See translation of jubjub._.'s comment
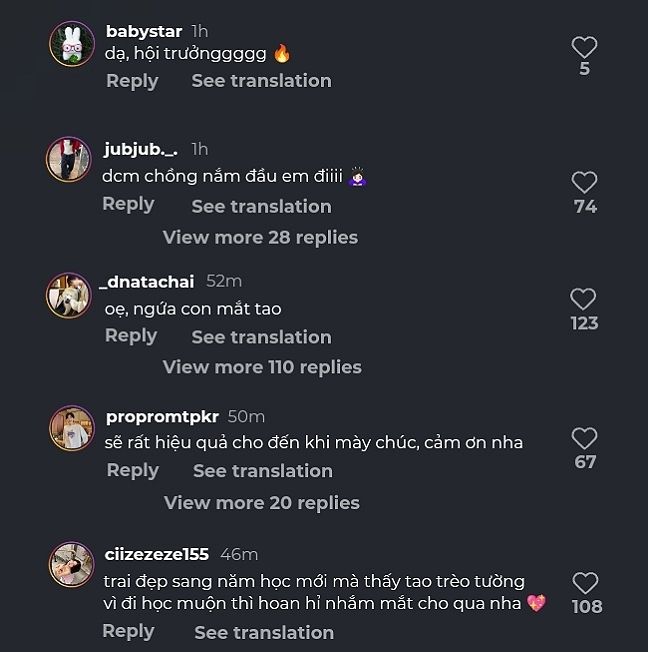Screen dimensions: 648x652 point(261,206)
